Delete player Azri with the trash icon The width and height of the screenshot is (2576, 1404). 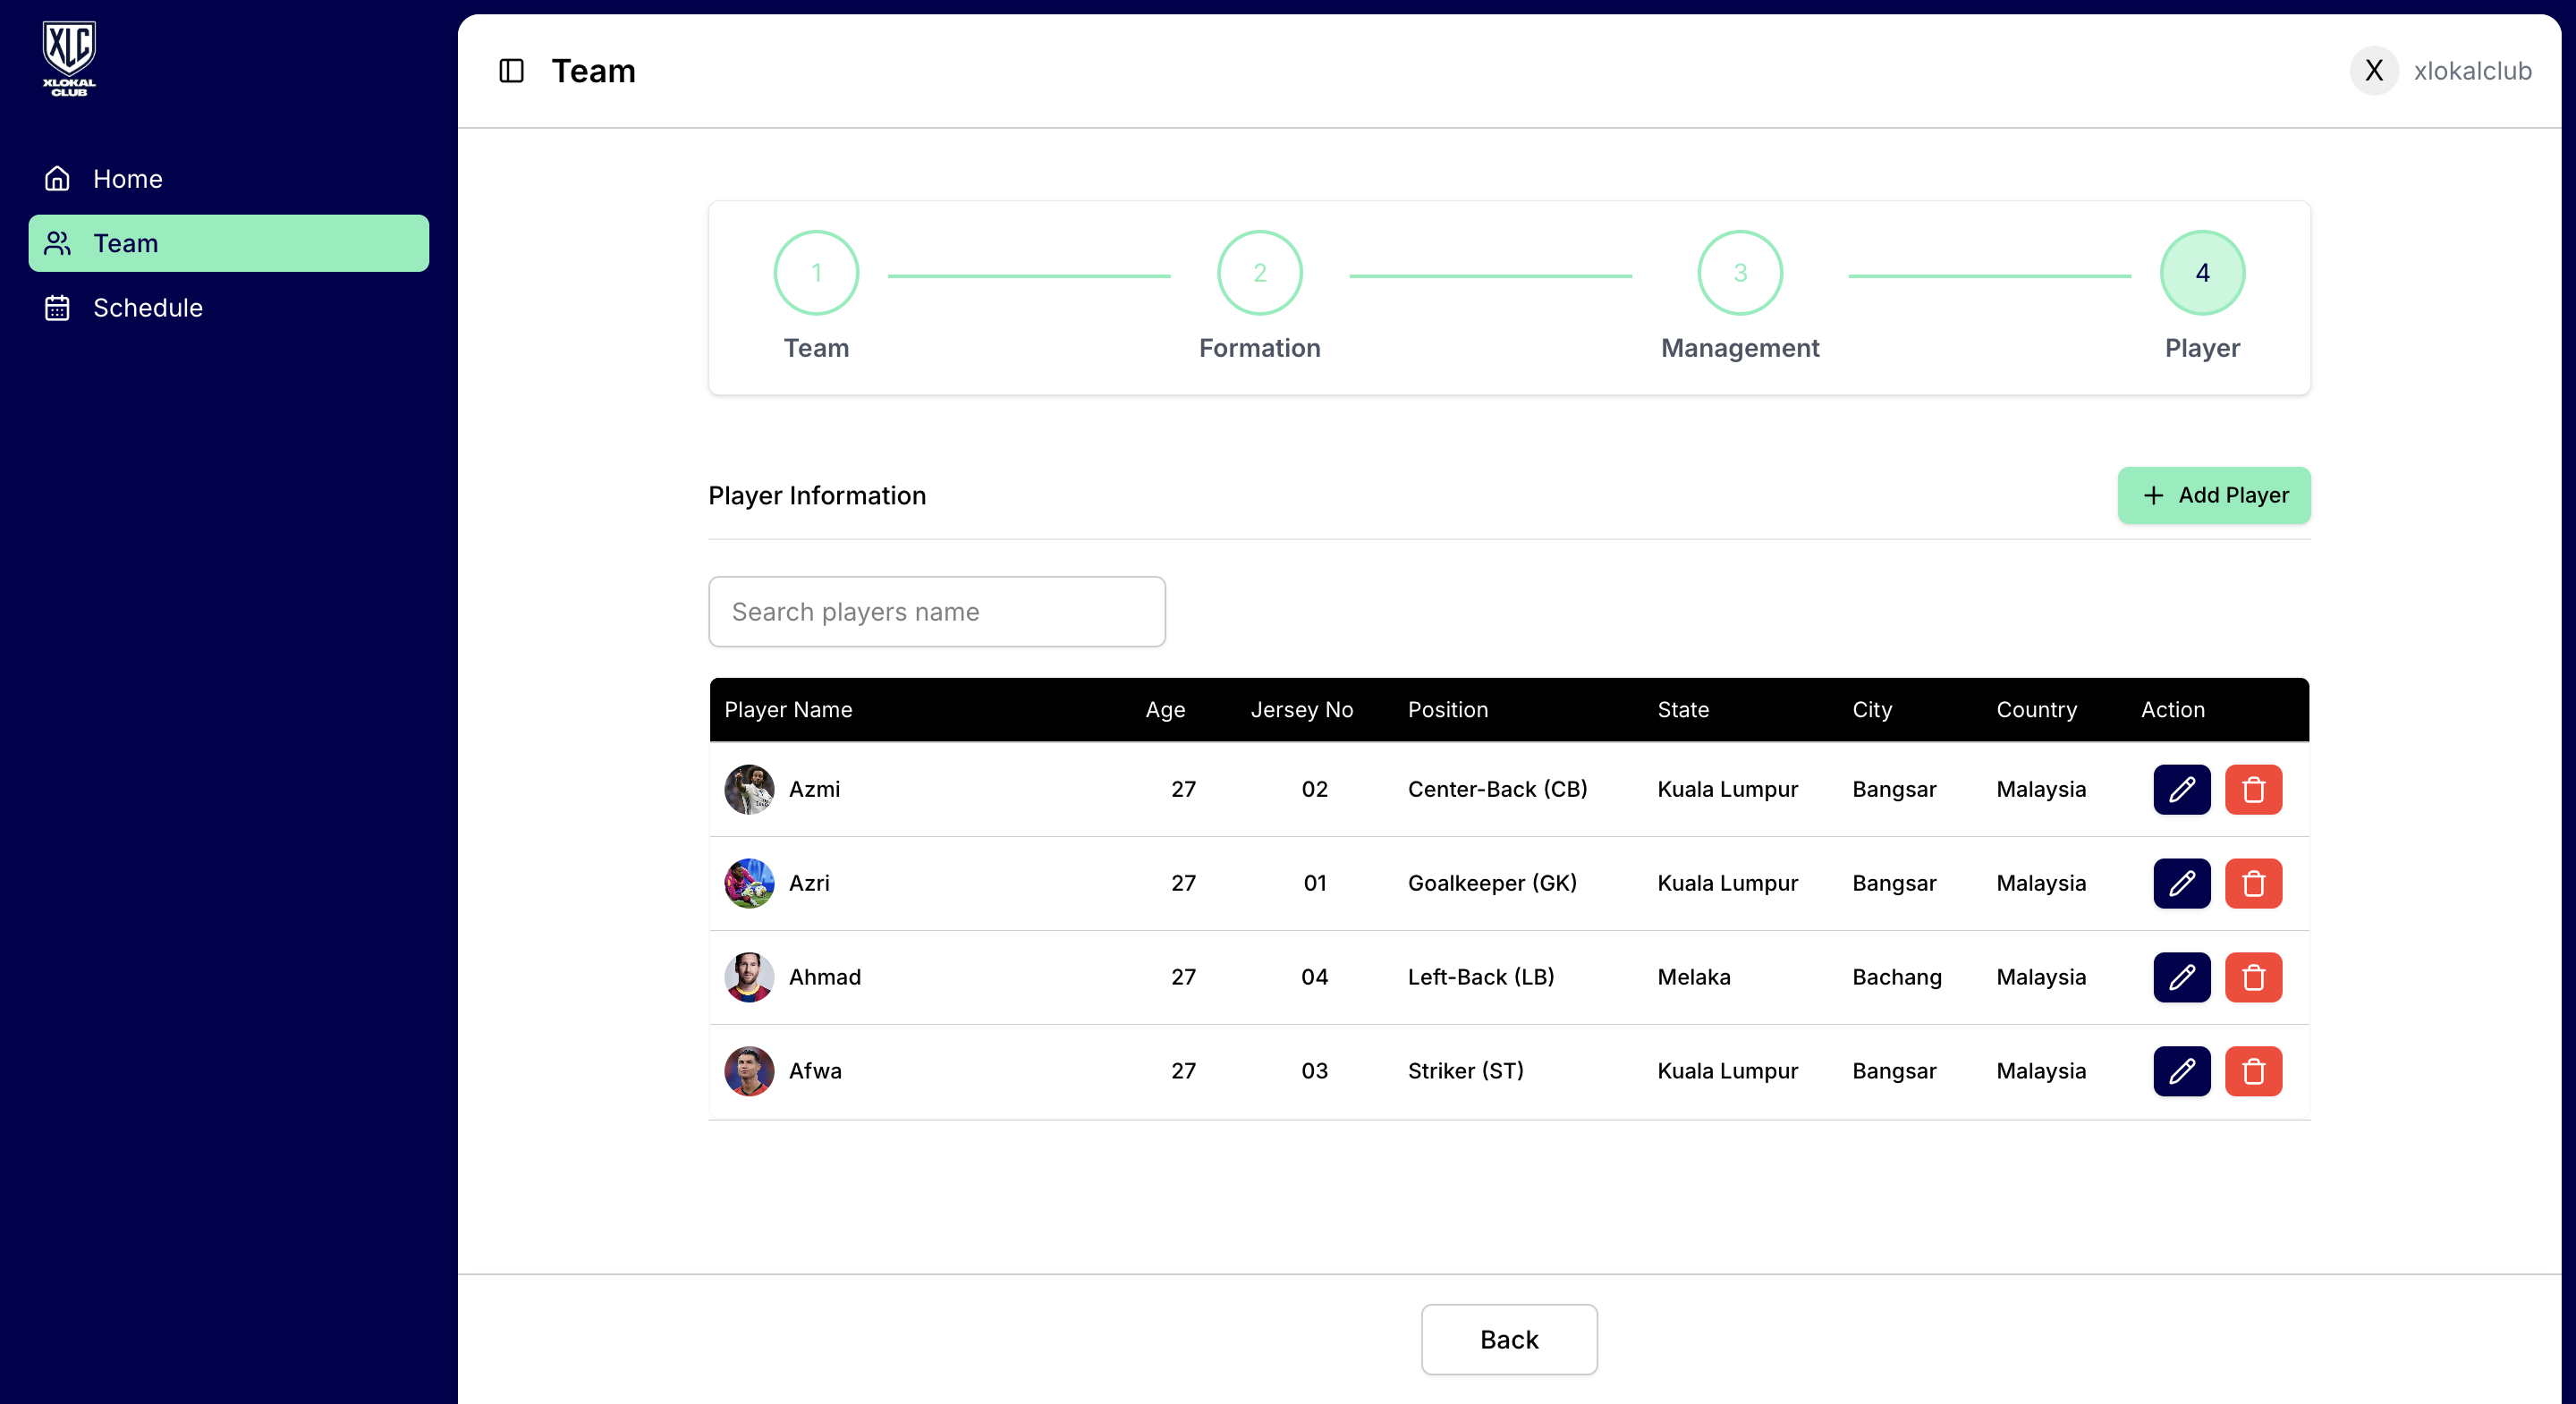tap(2253, 883)
